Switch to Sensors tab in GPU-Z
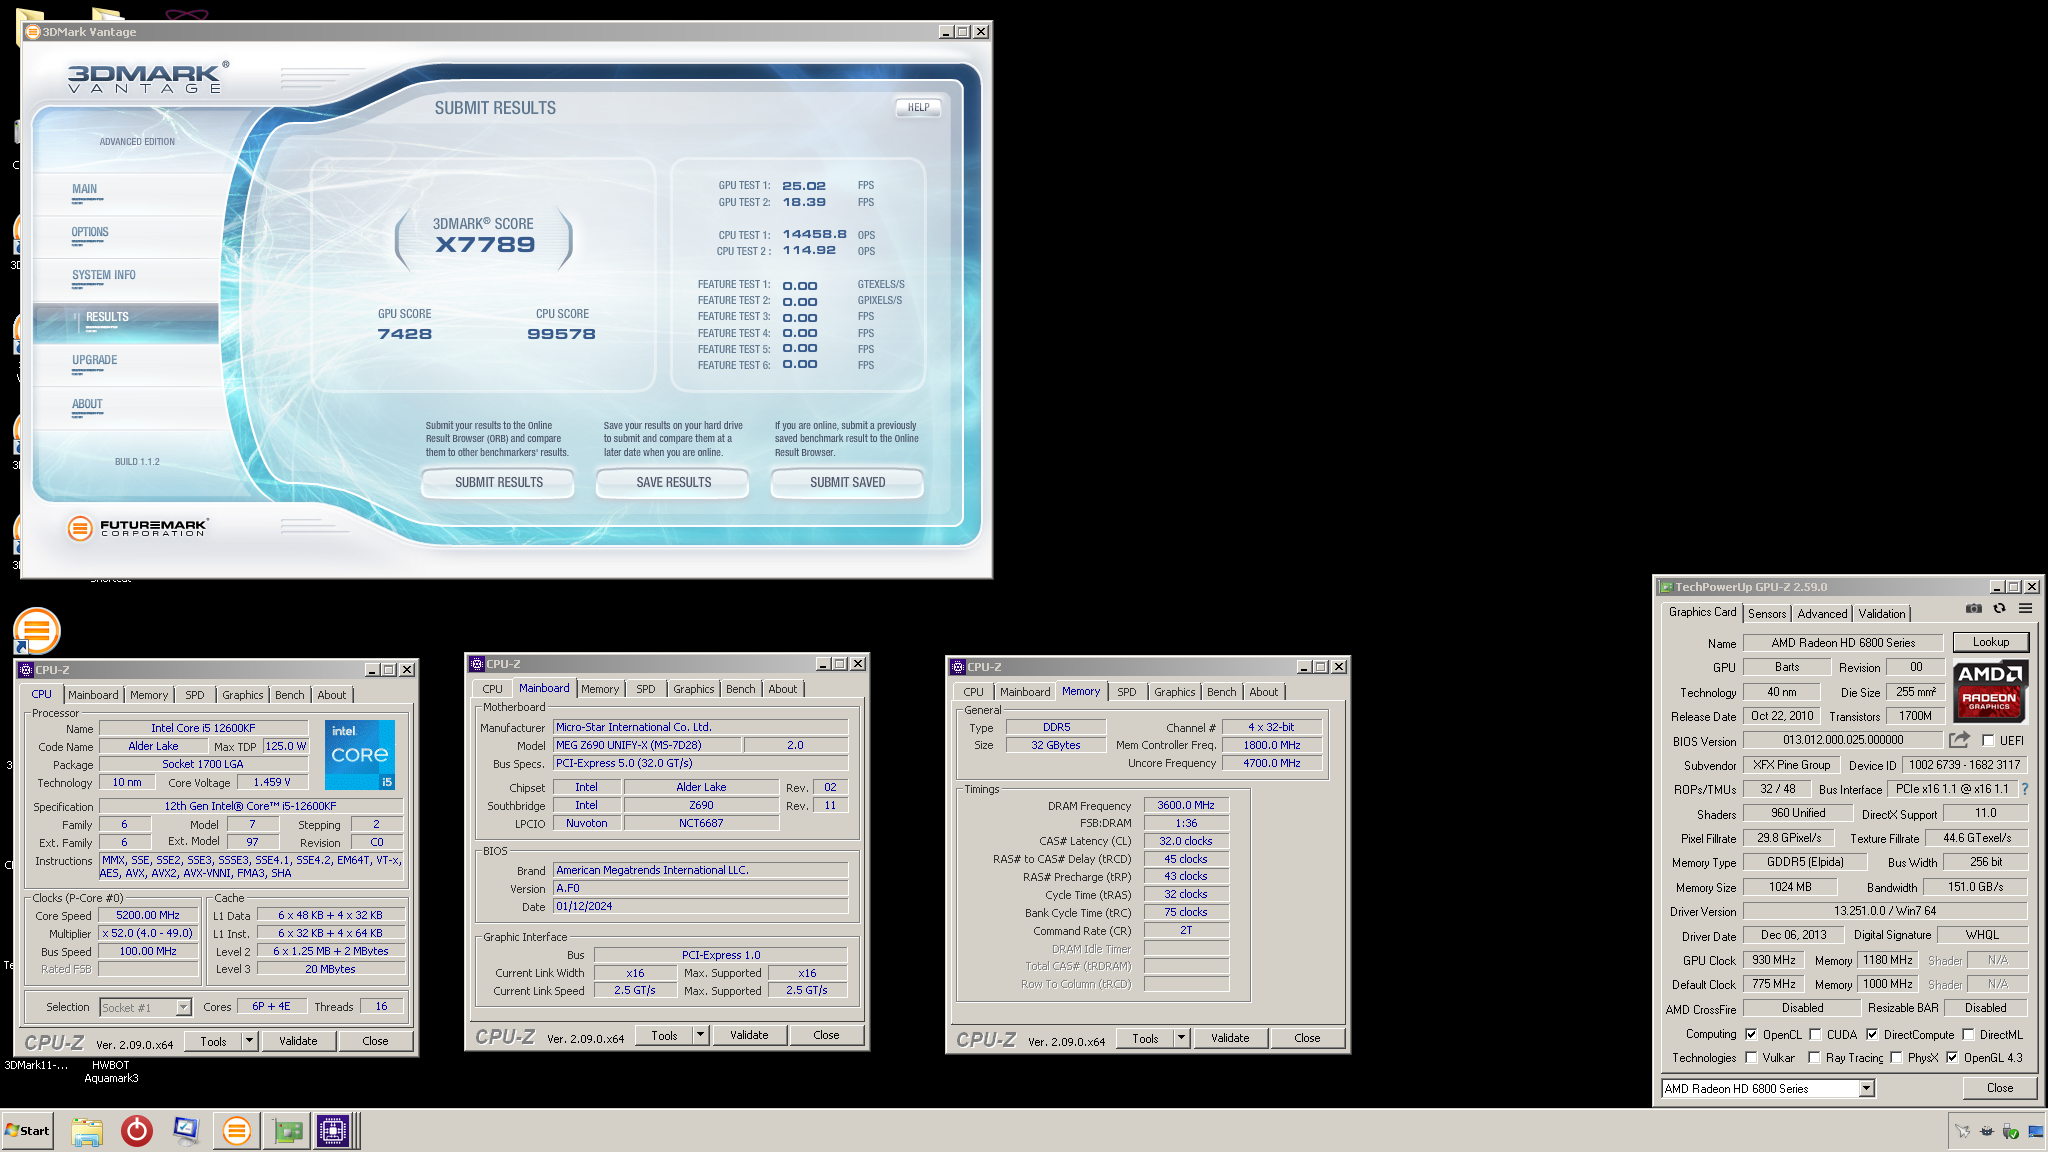2048x1152 pixels. (1767, 614)
